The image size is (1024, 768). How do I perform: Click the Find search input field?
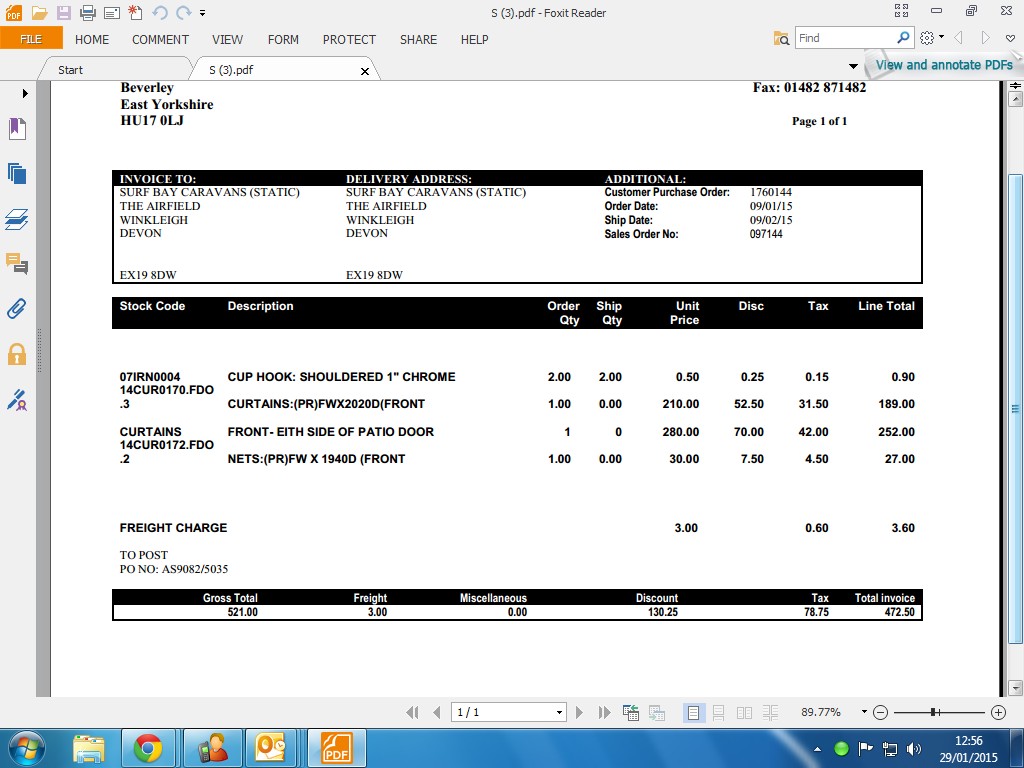pyautogui.click(x=845, y=38)
